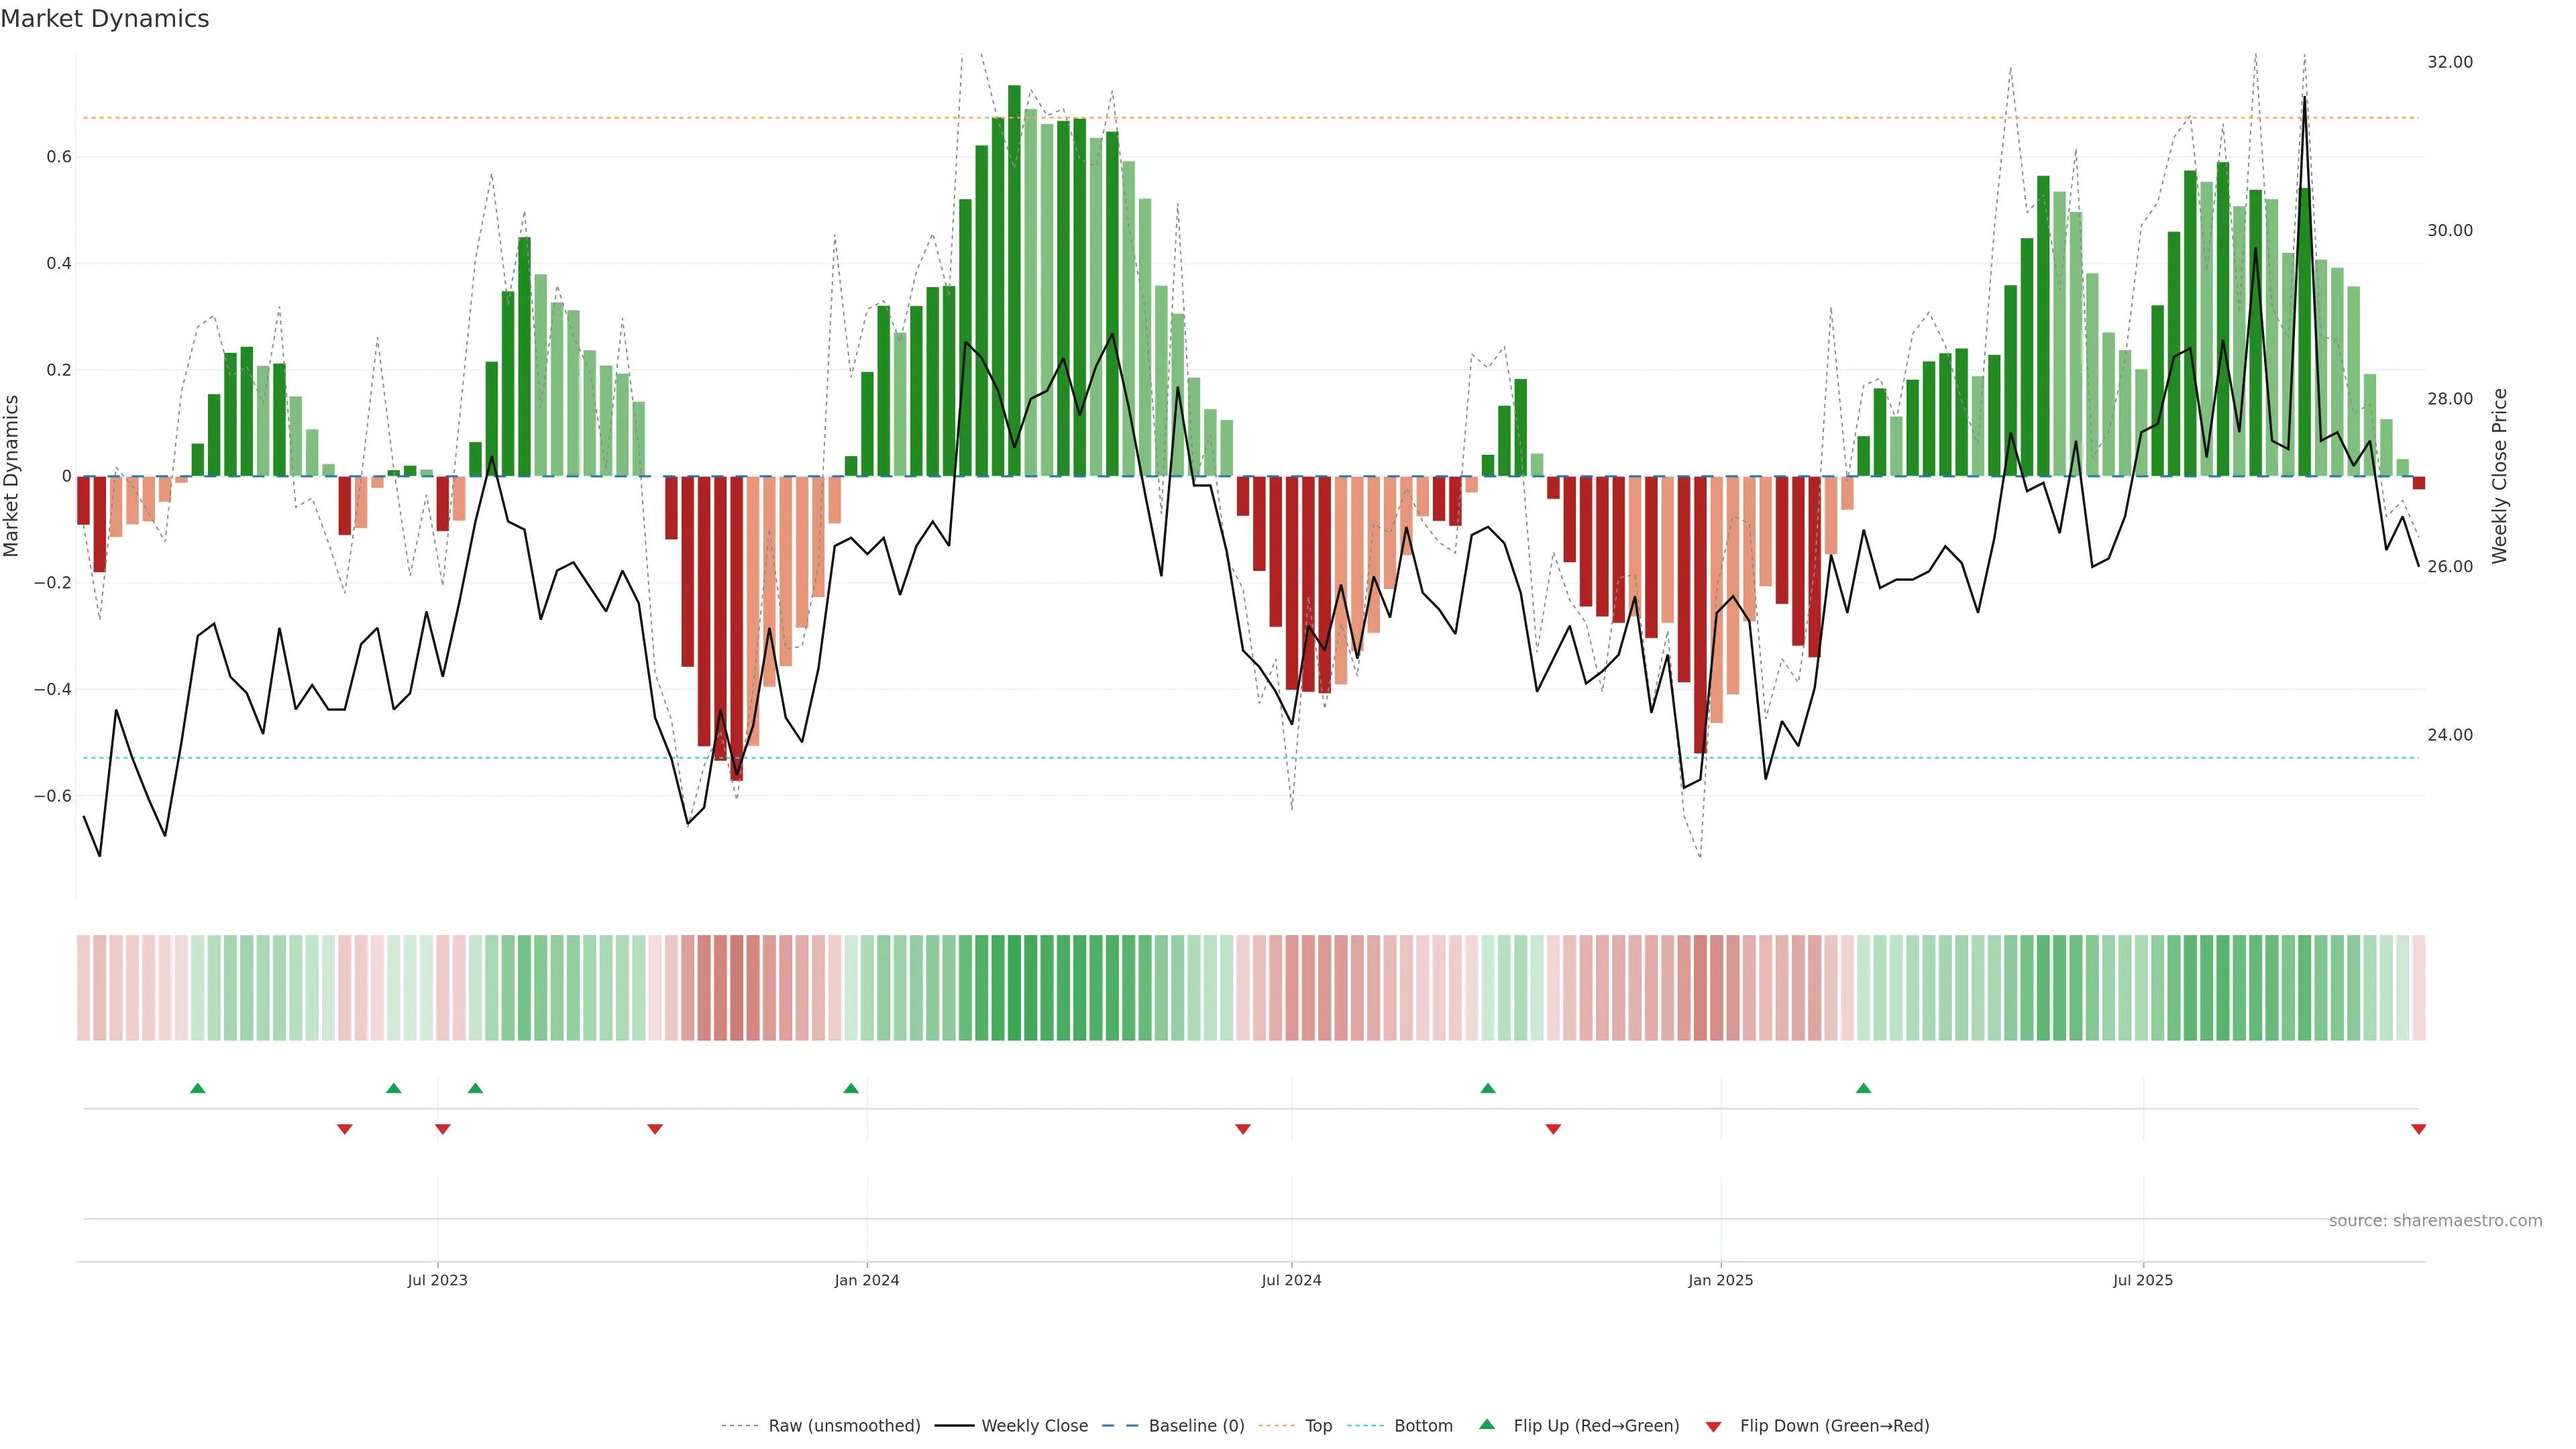
Task: Click the Flip Up legend triangle icon
Action: [x=1486, y=1424]
